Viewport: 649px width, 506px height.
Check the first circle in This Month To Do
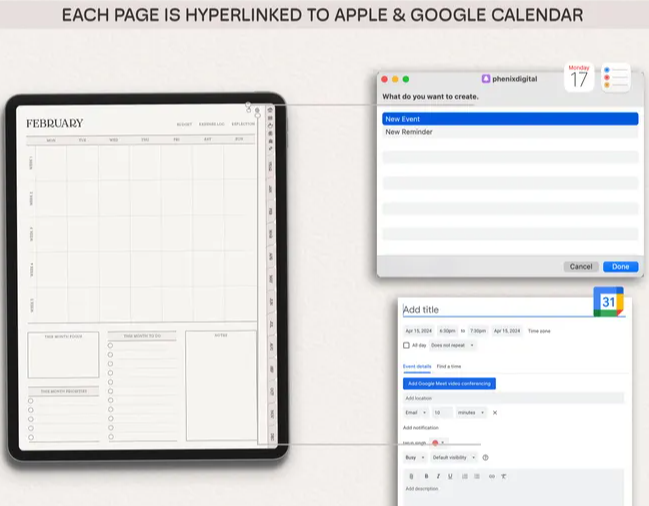tap(111, 345)
